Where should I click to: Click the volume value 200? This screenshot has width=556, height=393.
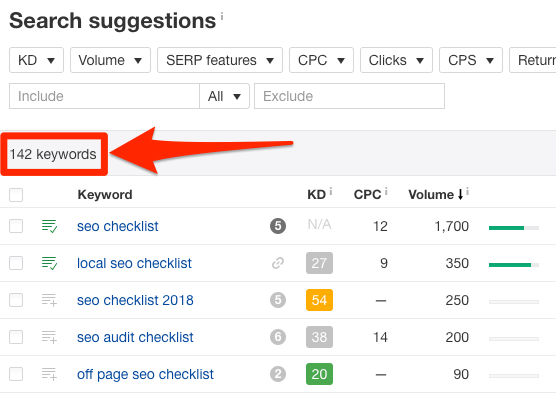pyautogui.click(x=457, y=337)
